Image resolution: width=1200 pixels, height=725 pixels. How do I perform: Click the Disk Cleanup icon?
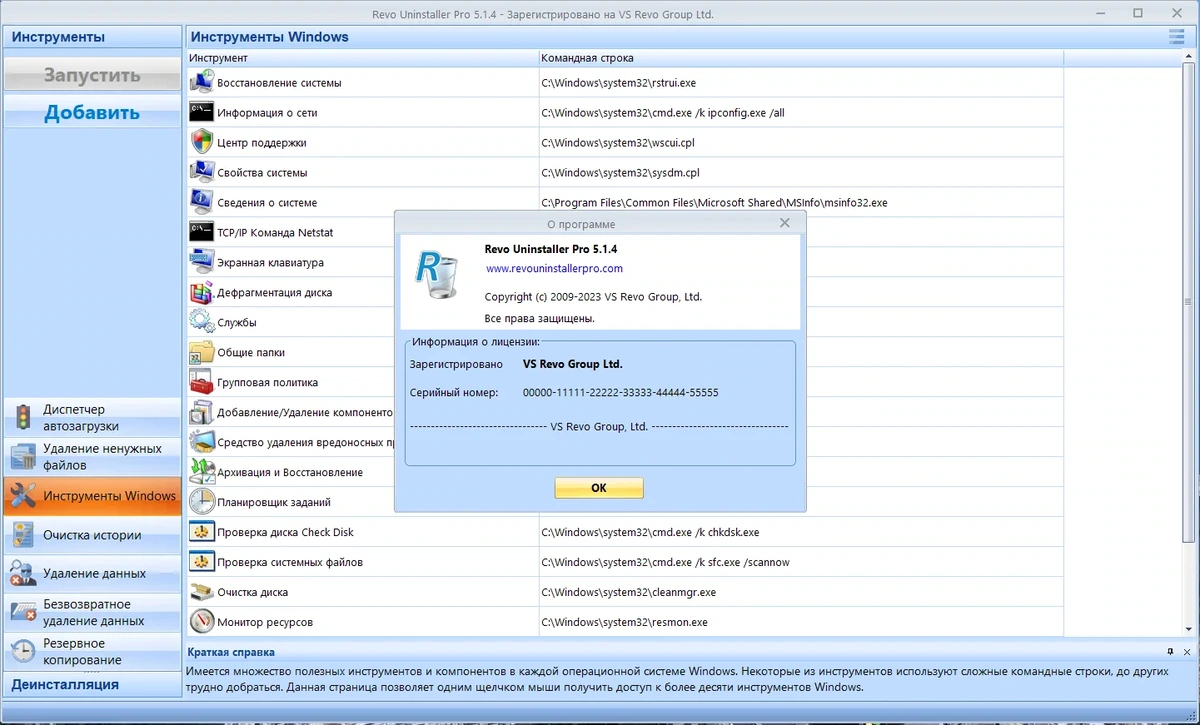pos(202,592)
